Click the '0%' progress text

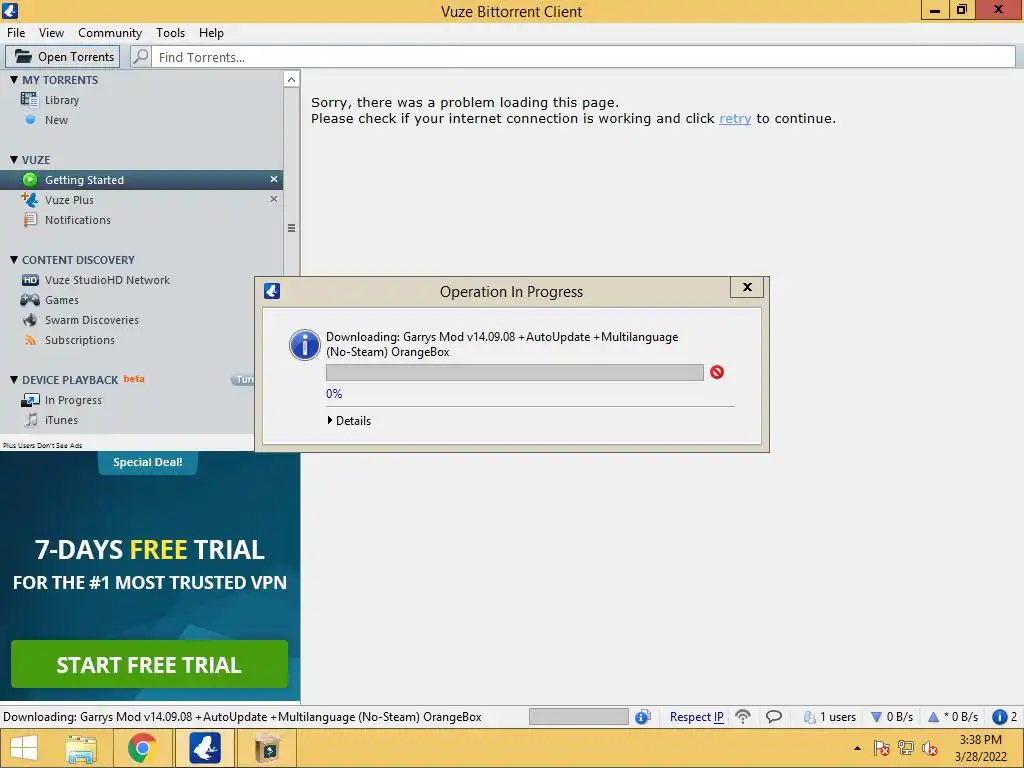pyautogui.click(x=334, y=394)
